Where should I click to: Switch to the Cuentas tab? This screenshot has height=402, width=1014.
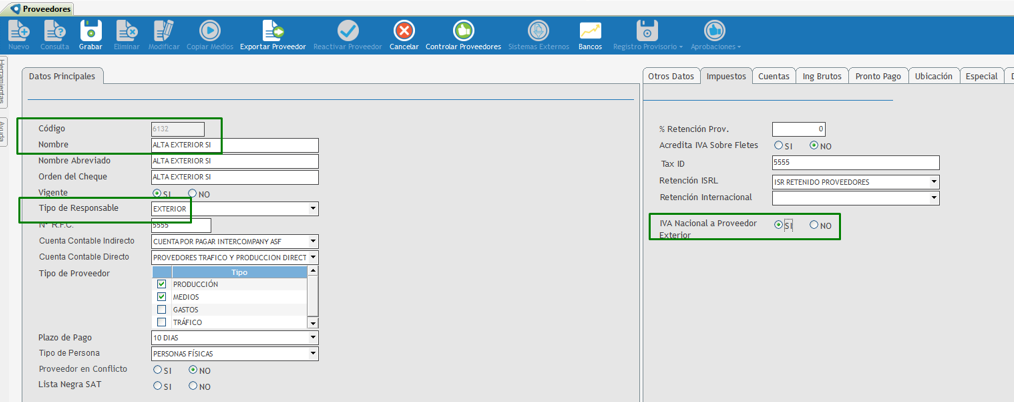coord(773,76)
